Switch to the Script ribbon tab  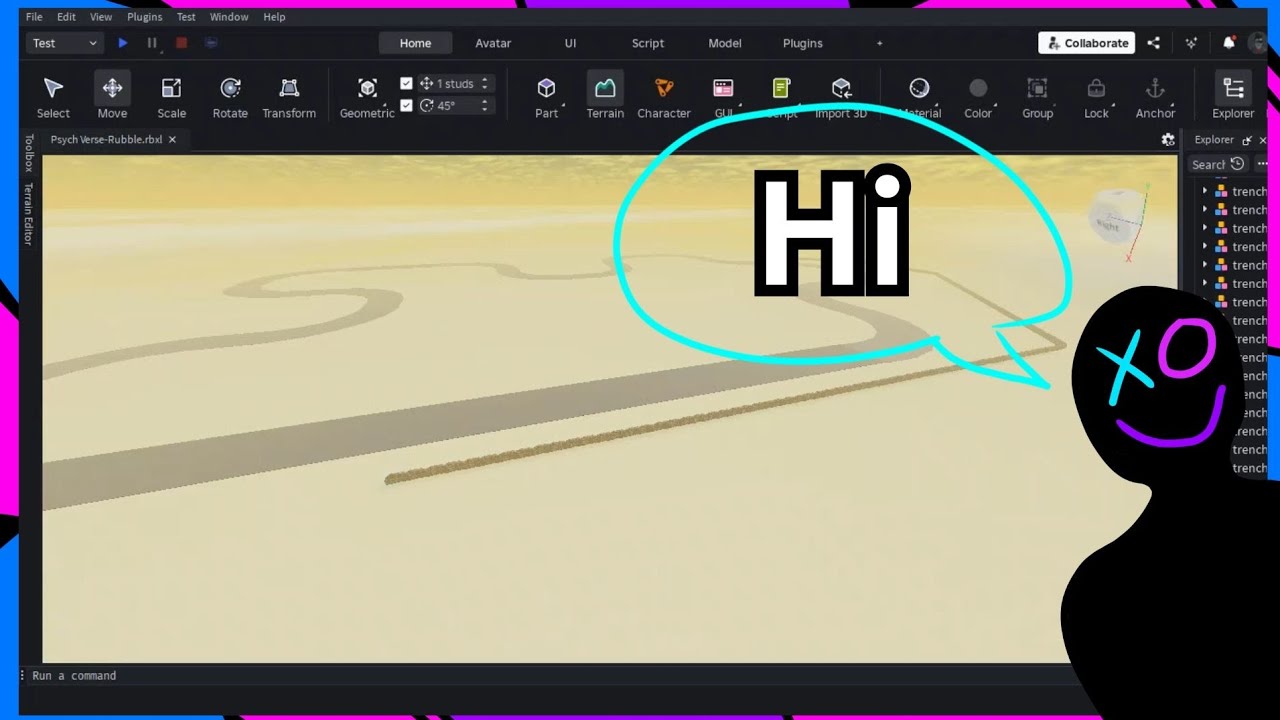tap(648, 43)
